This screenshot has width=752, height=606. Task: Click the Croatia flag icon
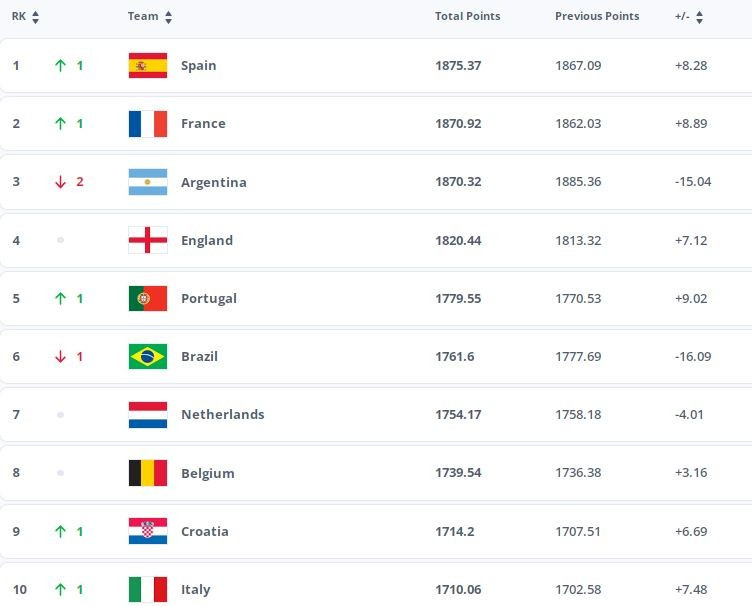click(x=148, y=531)
